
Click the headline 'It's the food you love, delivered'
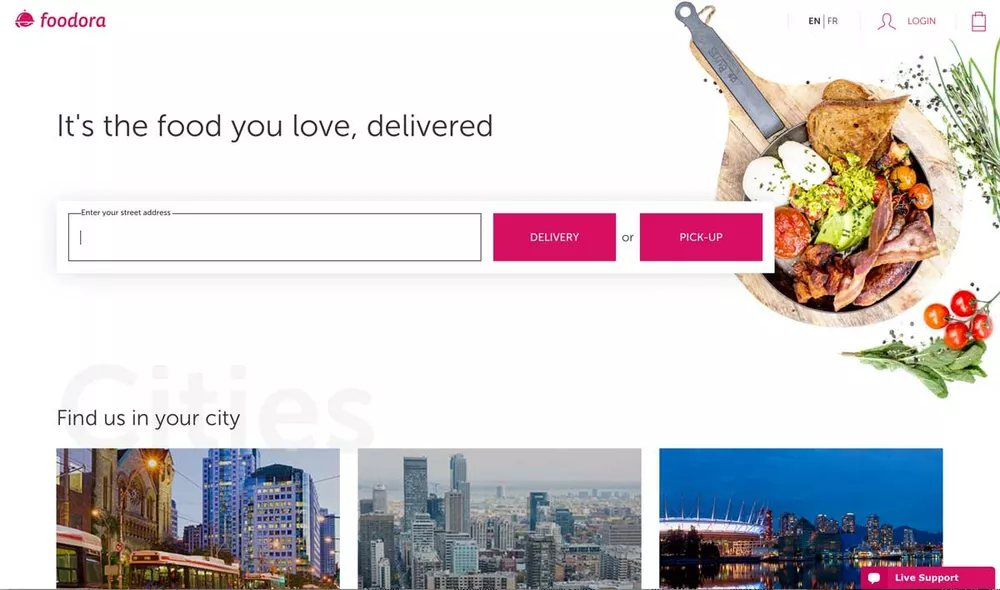click(x=275, y=126)
